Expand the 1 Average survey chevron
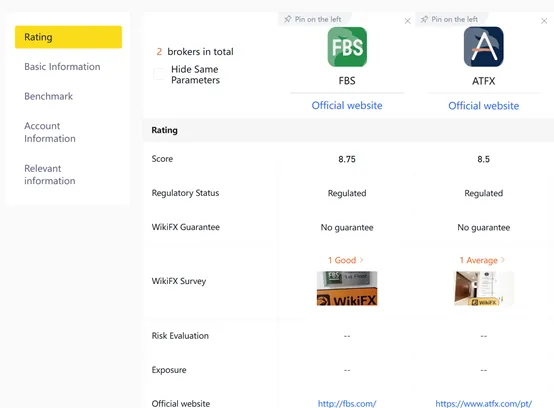Image resolution: width=554 pixels, height=408 pixels. (502, 260)
